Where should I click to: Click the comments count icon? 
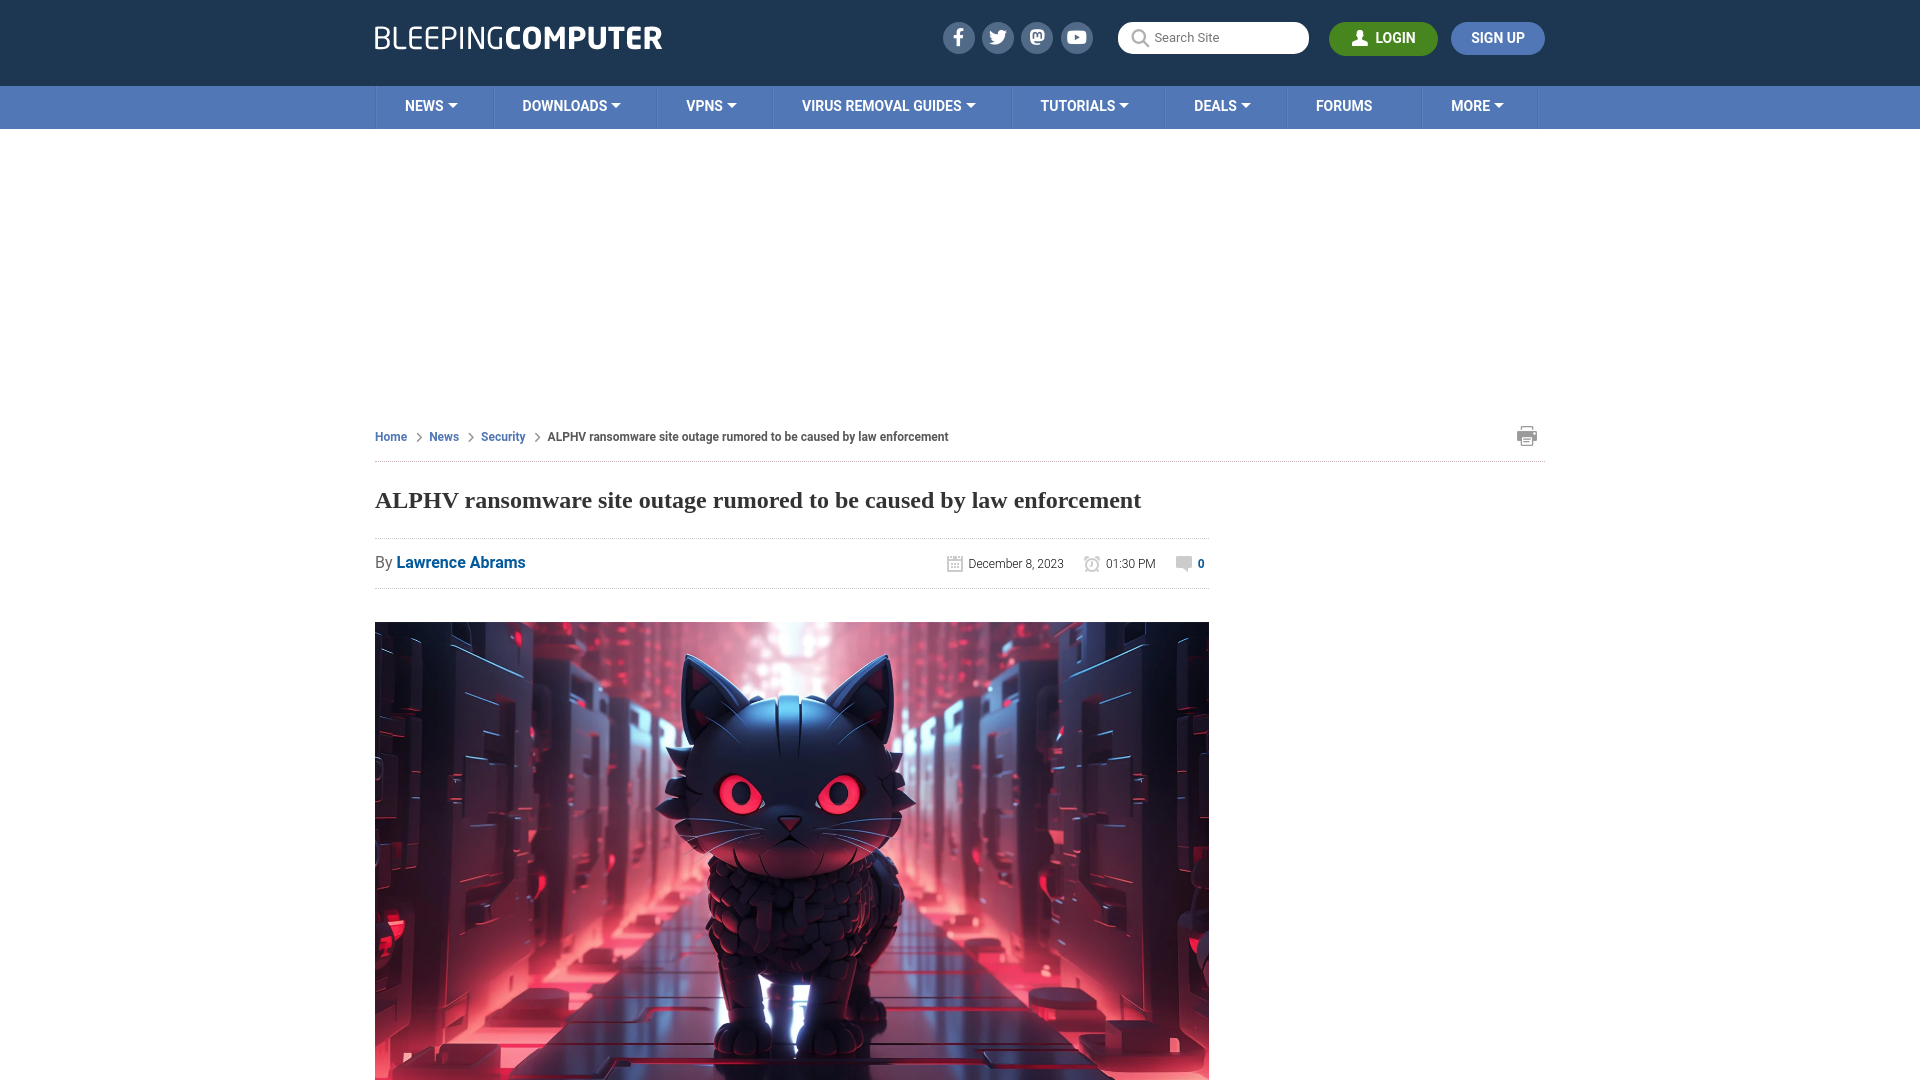pyautogui.click(x=1182, y=563)
